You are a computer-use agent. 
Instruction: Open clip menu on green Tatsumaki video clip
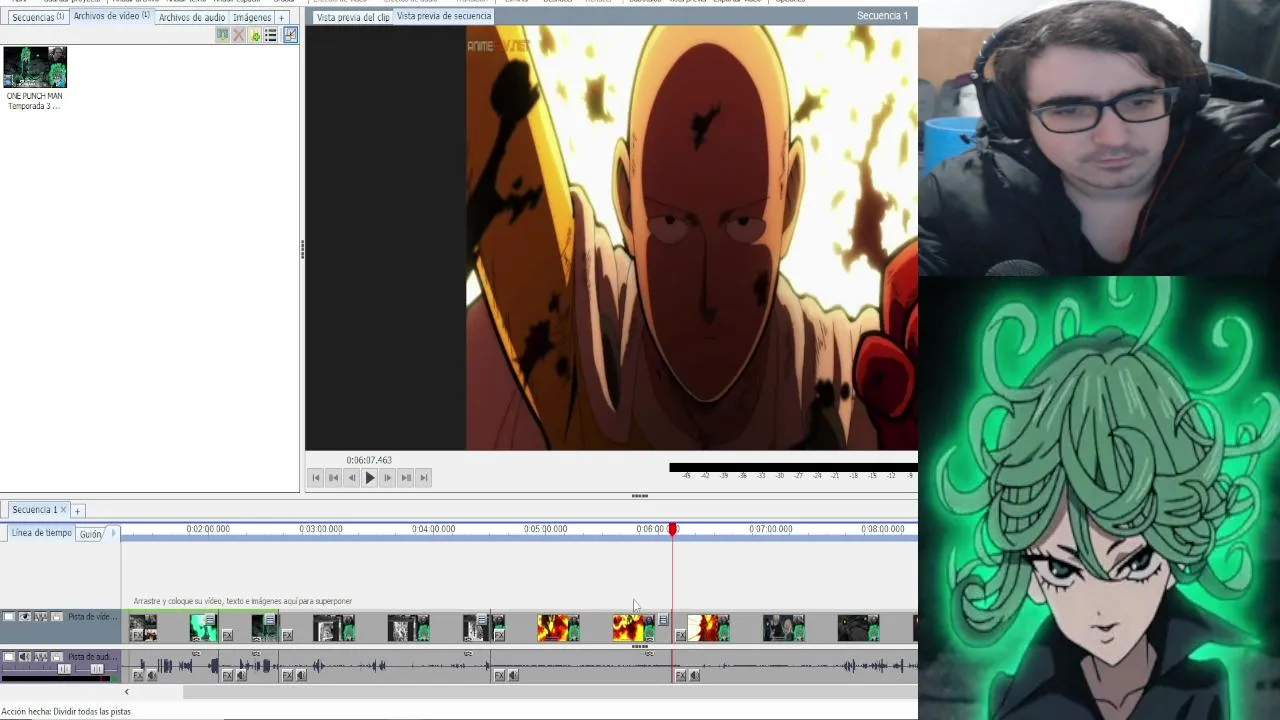pyautogui.click(x=210, y=619)
